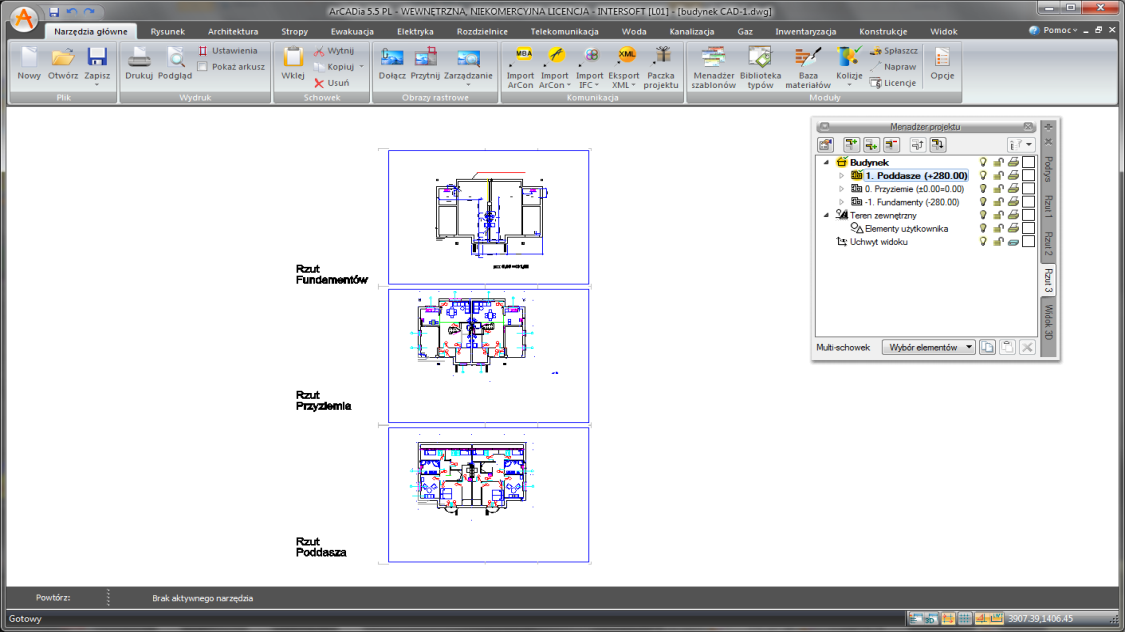Open the Wybór elementów dropdown
The image size is (1125, 632).
928,347
